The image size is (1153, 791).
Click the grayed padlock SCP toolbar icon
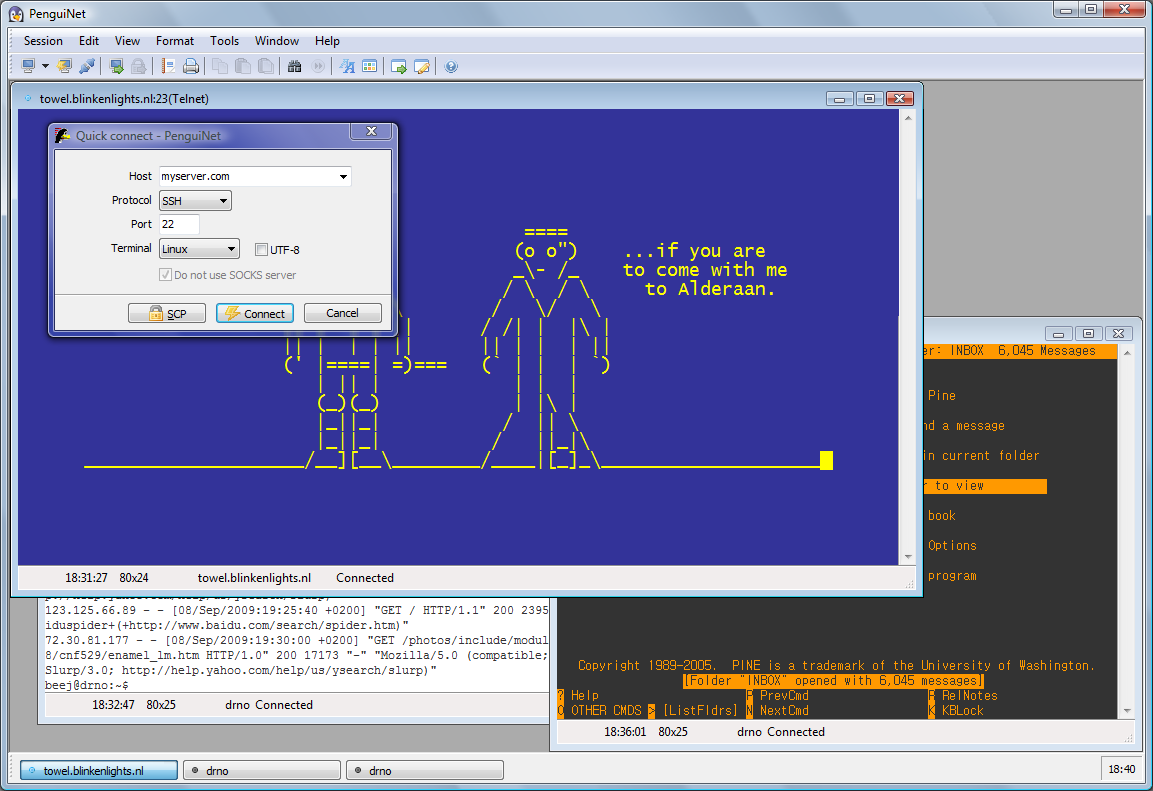138,66
